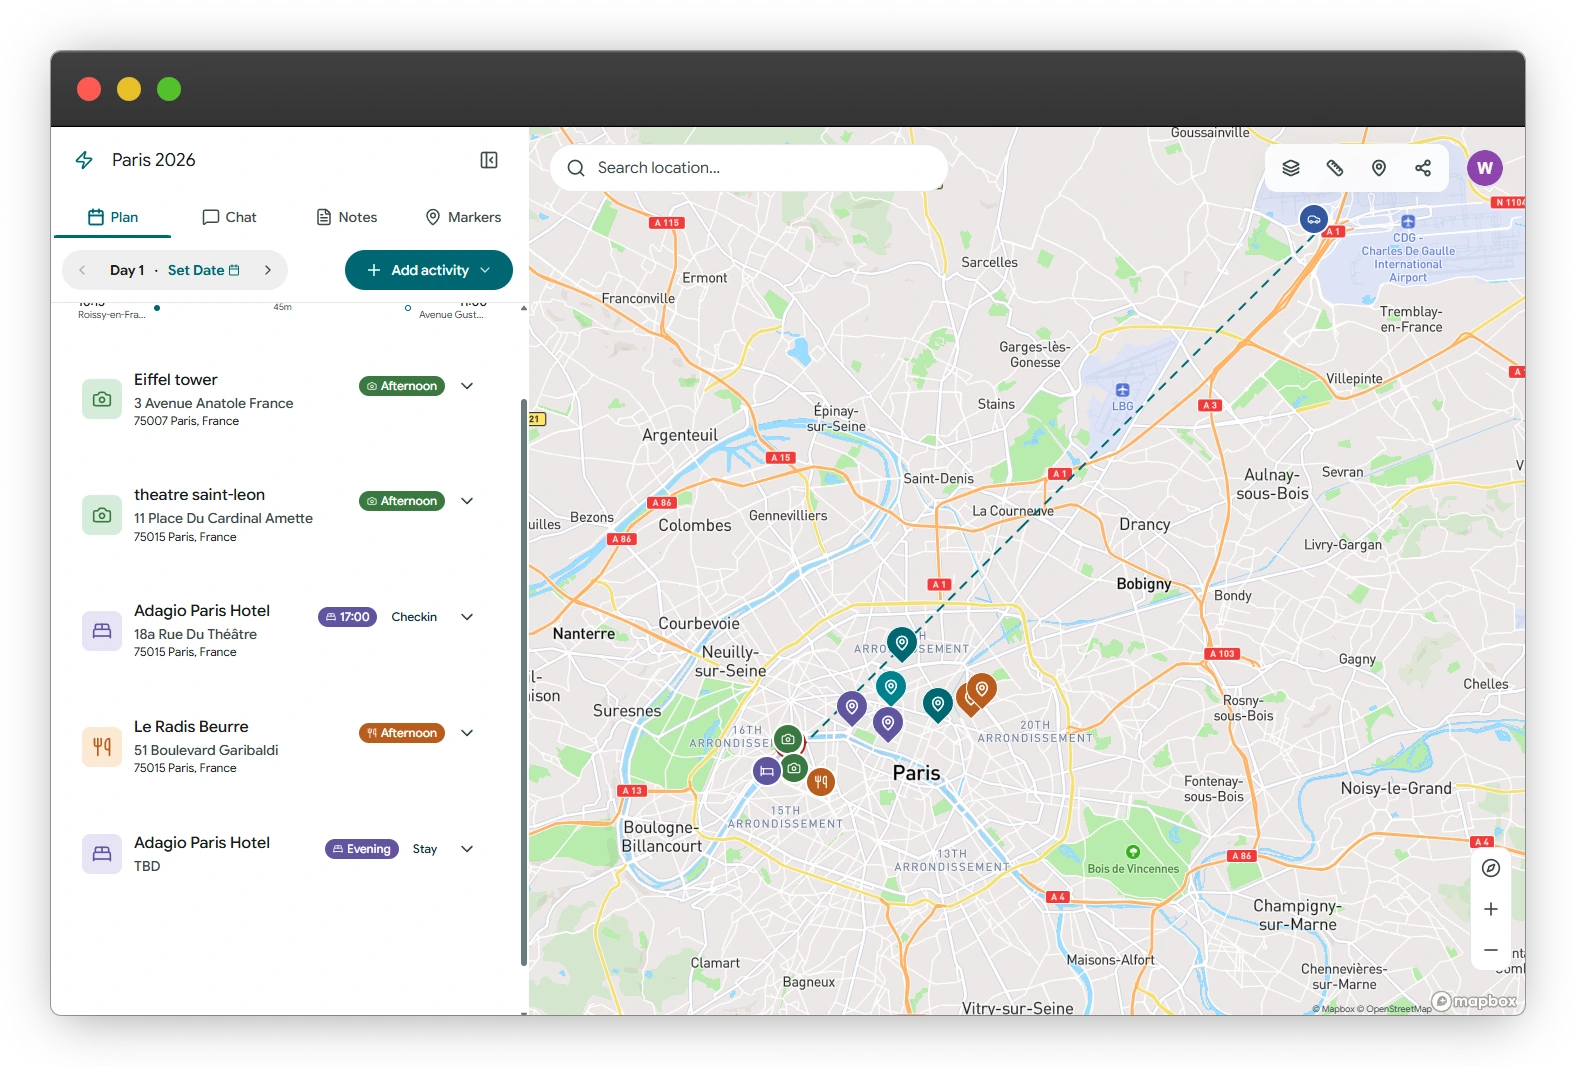The width and height of the screenshot is (1576, 1066).
Task: Click the bed icon for Adagio Paris Hotel checkin
Action: pos(102,631)
